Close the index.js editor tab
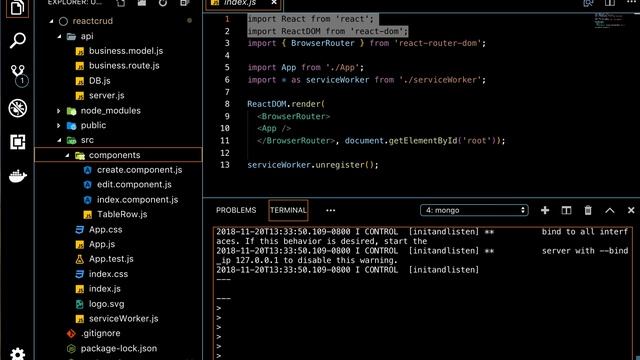This screenshot has width=640, height=360. 274,3
